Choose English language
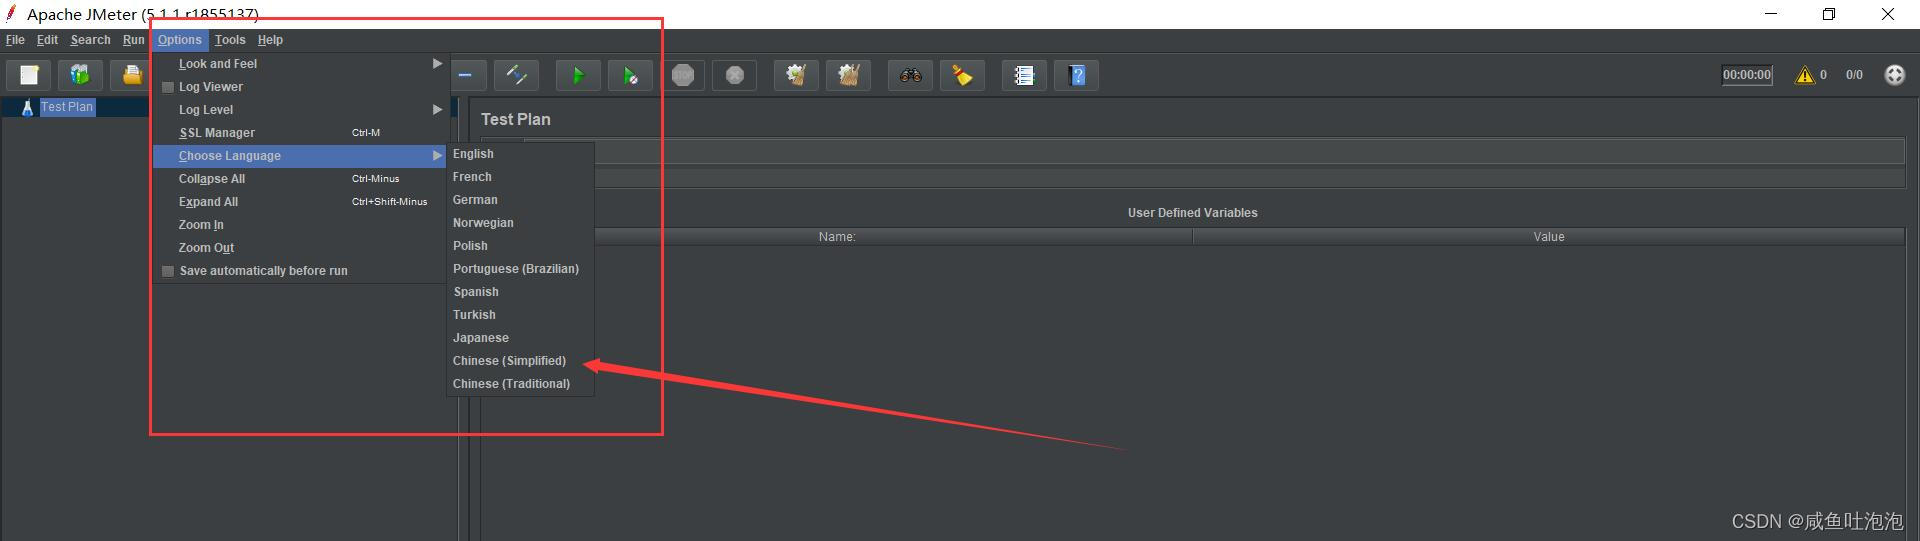1920x541 pixels. 520,154
